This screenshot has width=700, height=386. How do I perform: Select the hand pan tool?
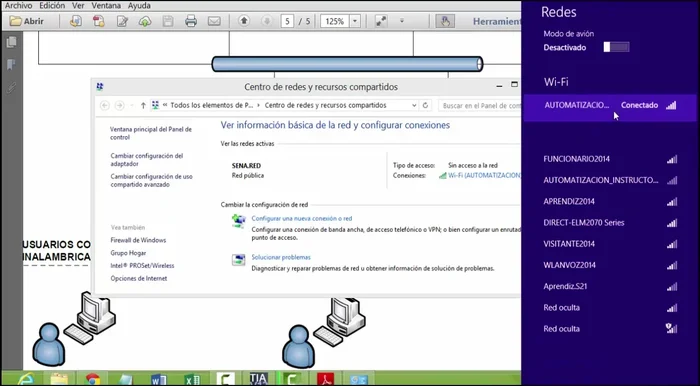445,21
